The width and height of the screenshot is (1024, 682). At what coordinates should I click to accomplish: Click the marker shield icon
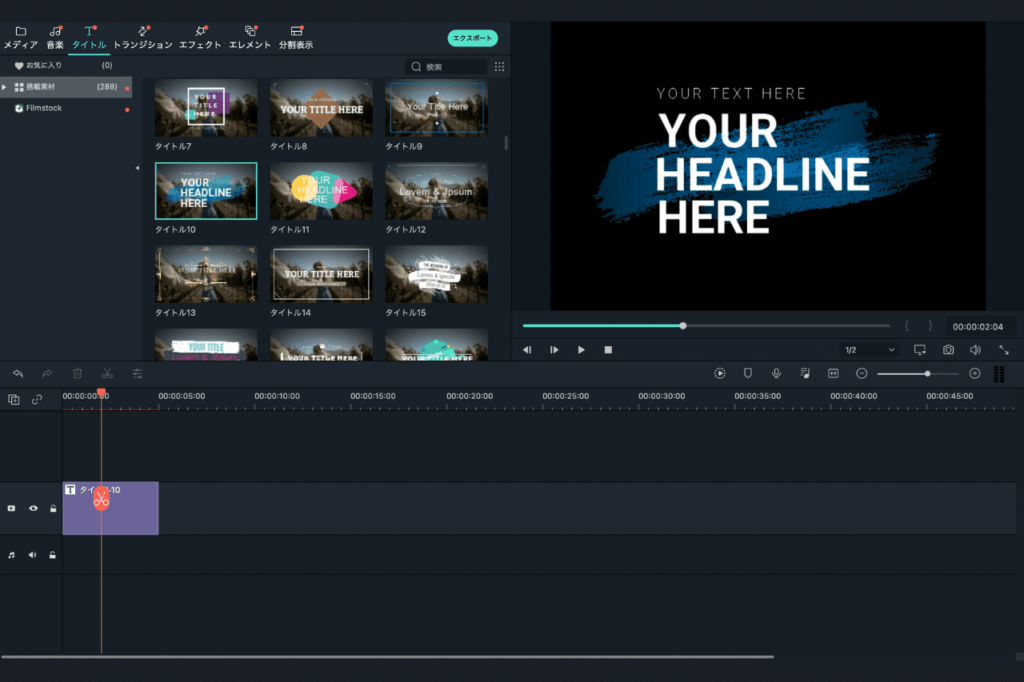[748, 374]
